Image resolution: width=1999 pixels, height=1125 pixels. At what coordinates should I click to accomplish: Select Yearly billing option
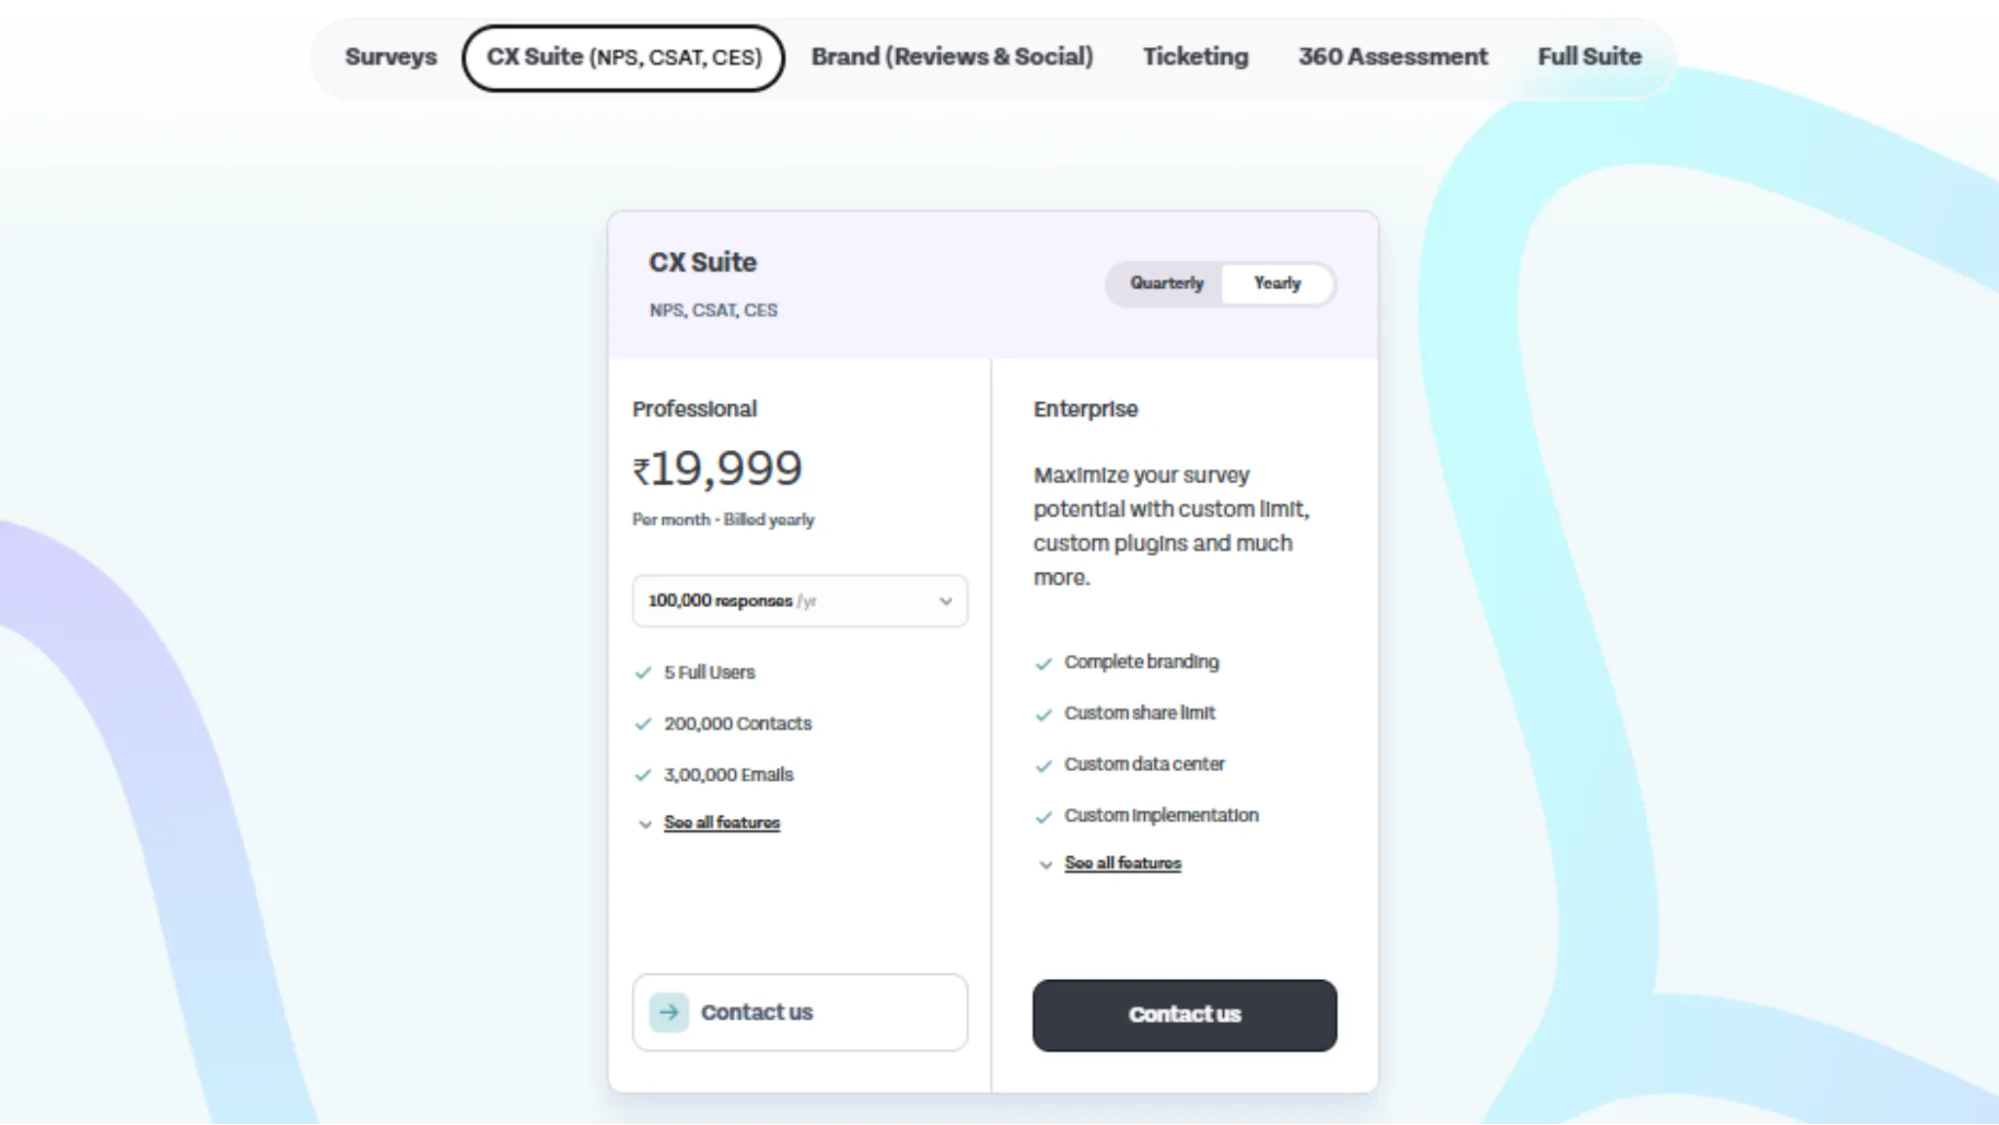(x=1278, y=283)
